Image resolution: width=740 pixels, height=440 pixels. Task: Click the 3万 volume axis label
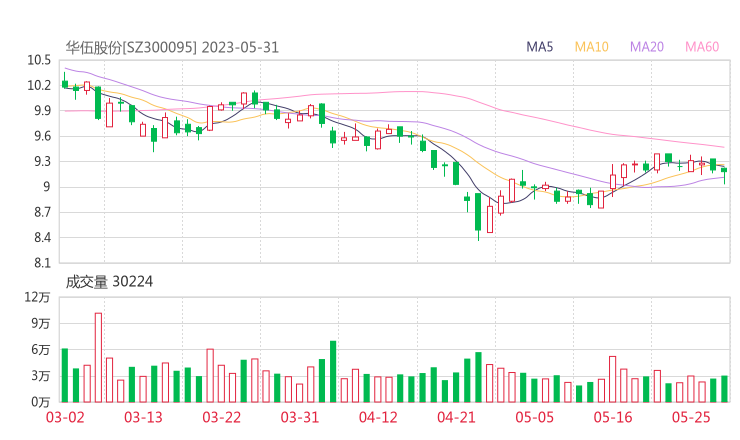click(x=41, y=376)
